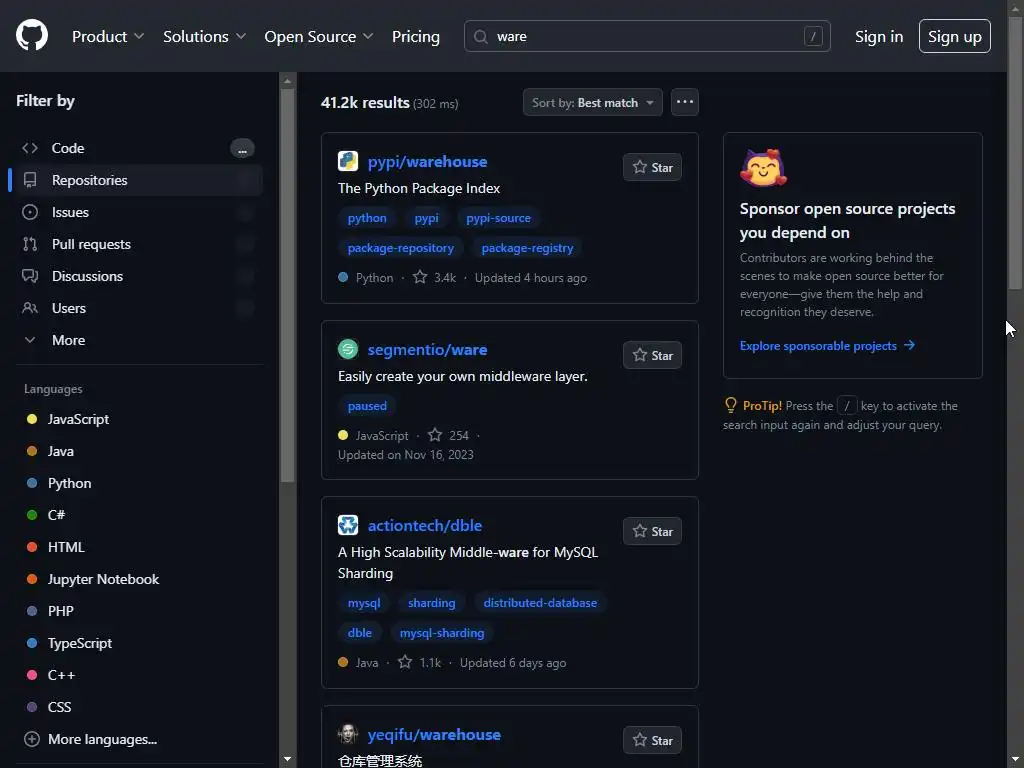Click the pypi/warehouse avatar icon
The width and height of the screenshot is (1024, 768).
[x=348, y=161]
